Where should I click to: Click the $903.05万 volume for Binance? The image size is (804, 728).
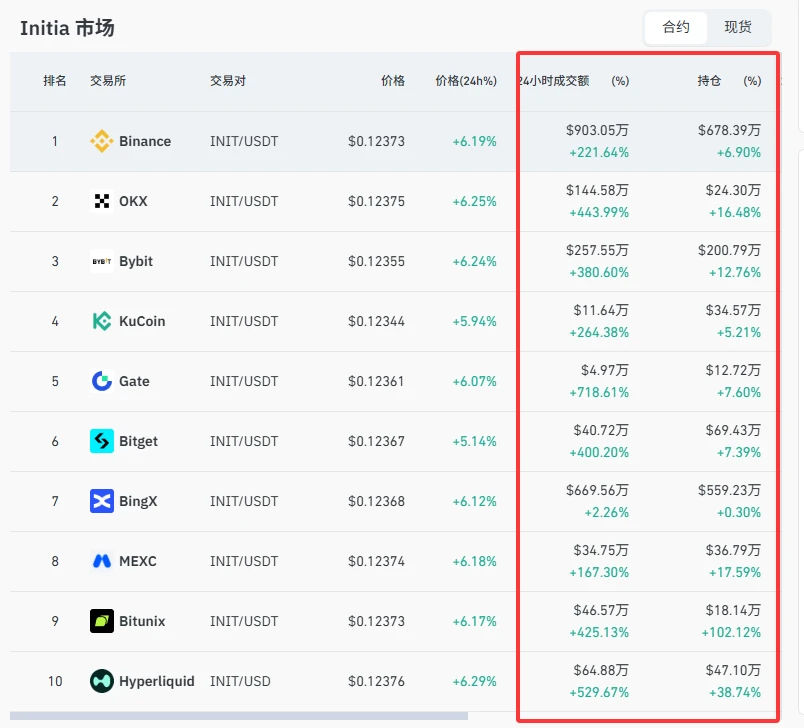(x=597, y=130)
